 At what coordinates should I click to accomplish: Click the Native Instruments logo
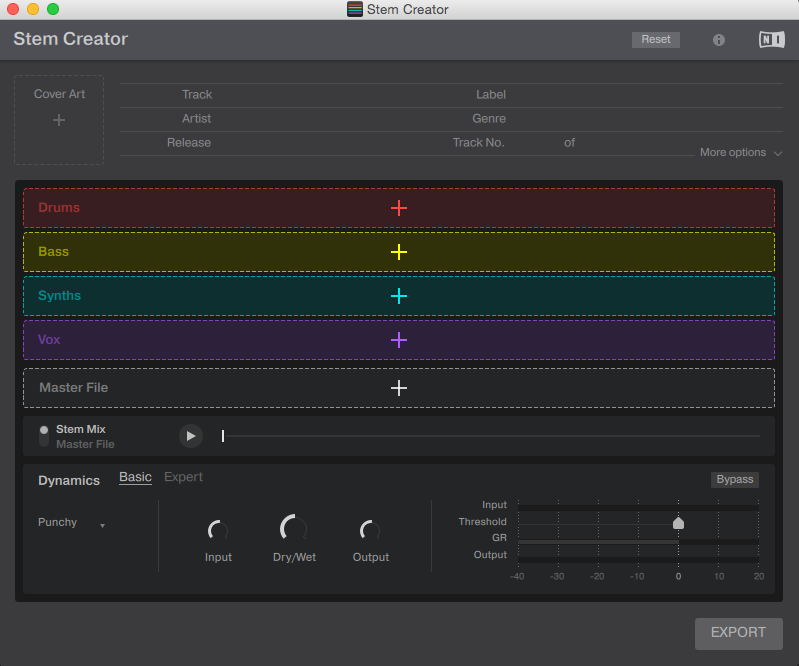771,39
